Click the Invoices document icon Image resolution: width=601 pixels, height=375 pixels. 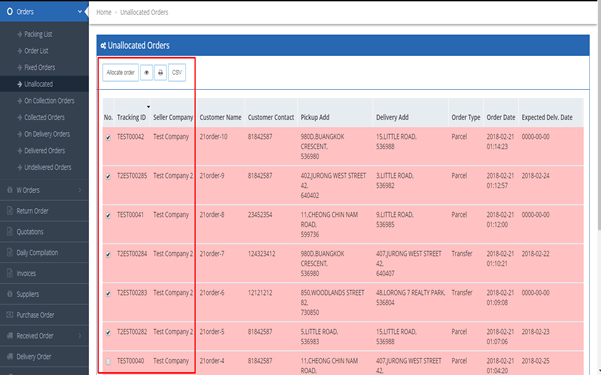(10, 273)
